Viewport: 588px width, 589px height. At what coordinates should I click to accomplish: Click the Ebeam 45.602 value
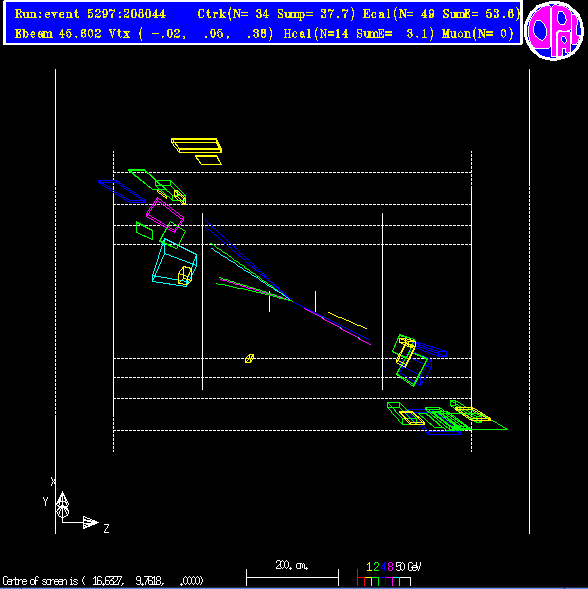tap(58, 34)
